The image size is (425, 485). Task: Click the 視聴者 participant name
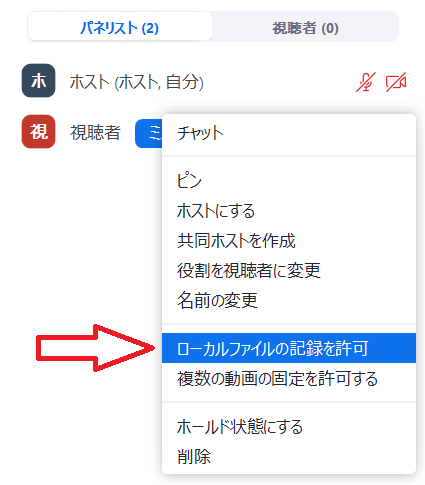[95, 133]
